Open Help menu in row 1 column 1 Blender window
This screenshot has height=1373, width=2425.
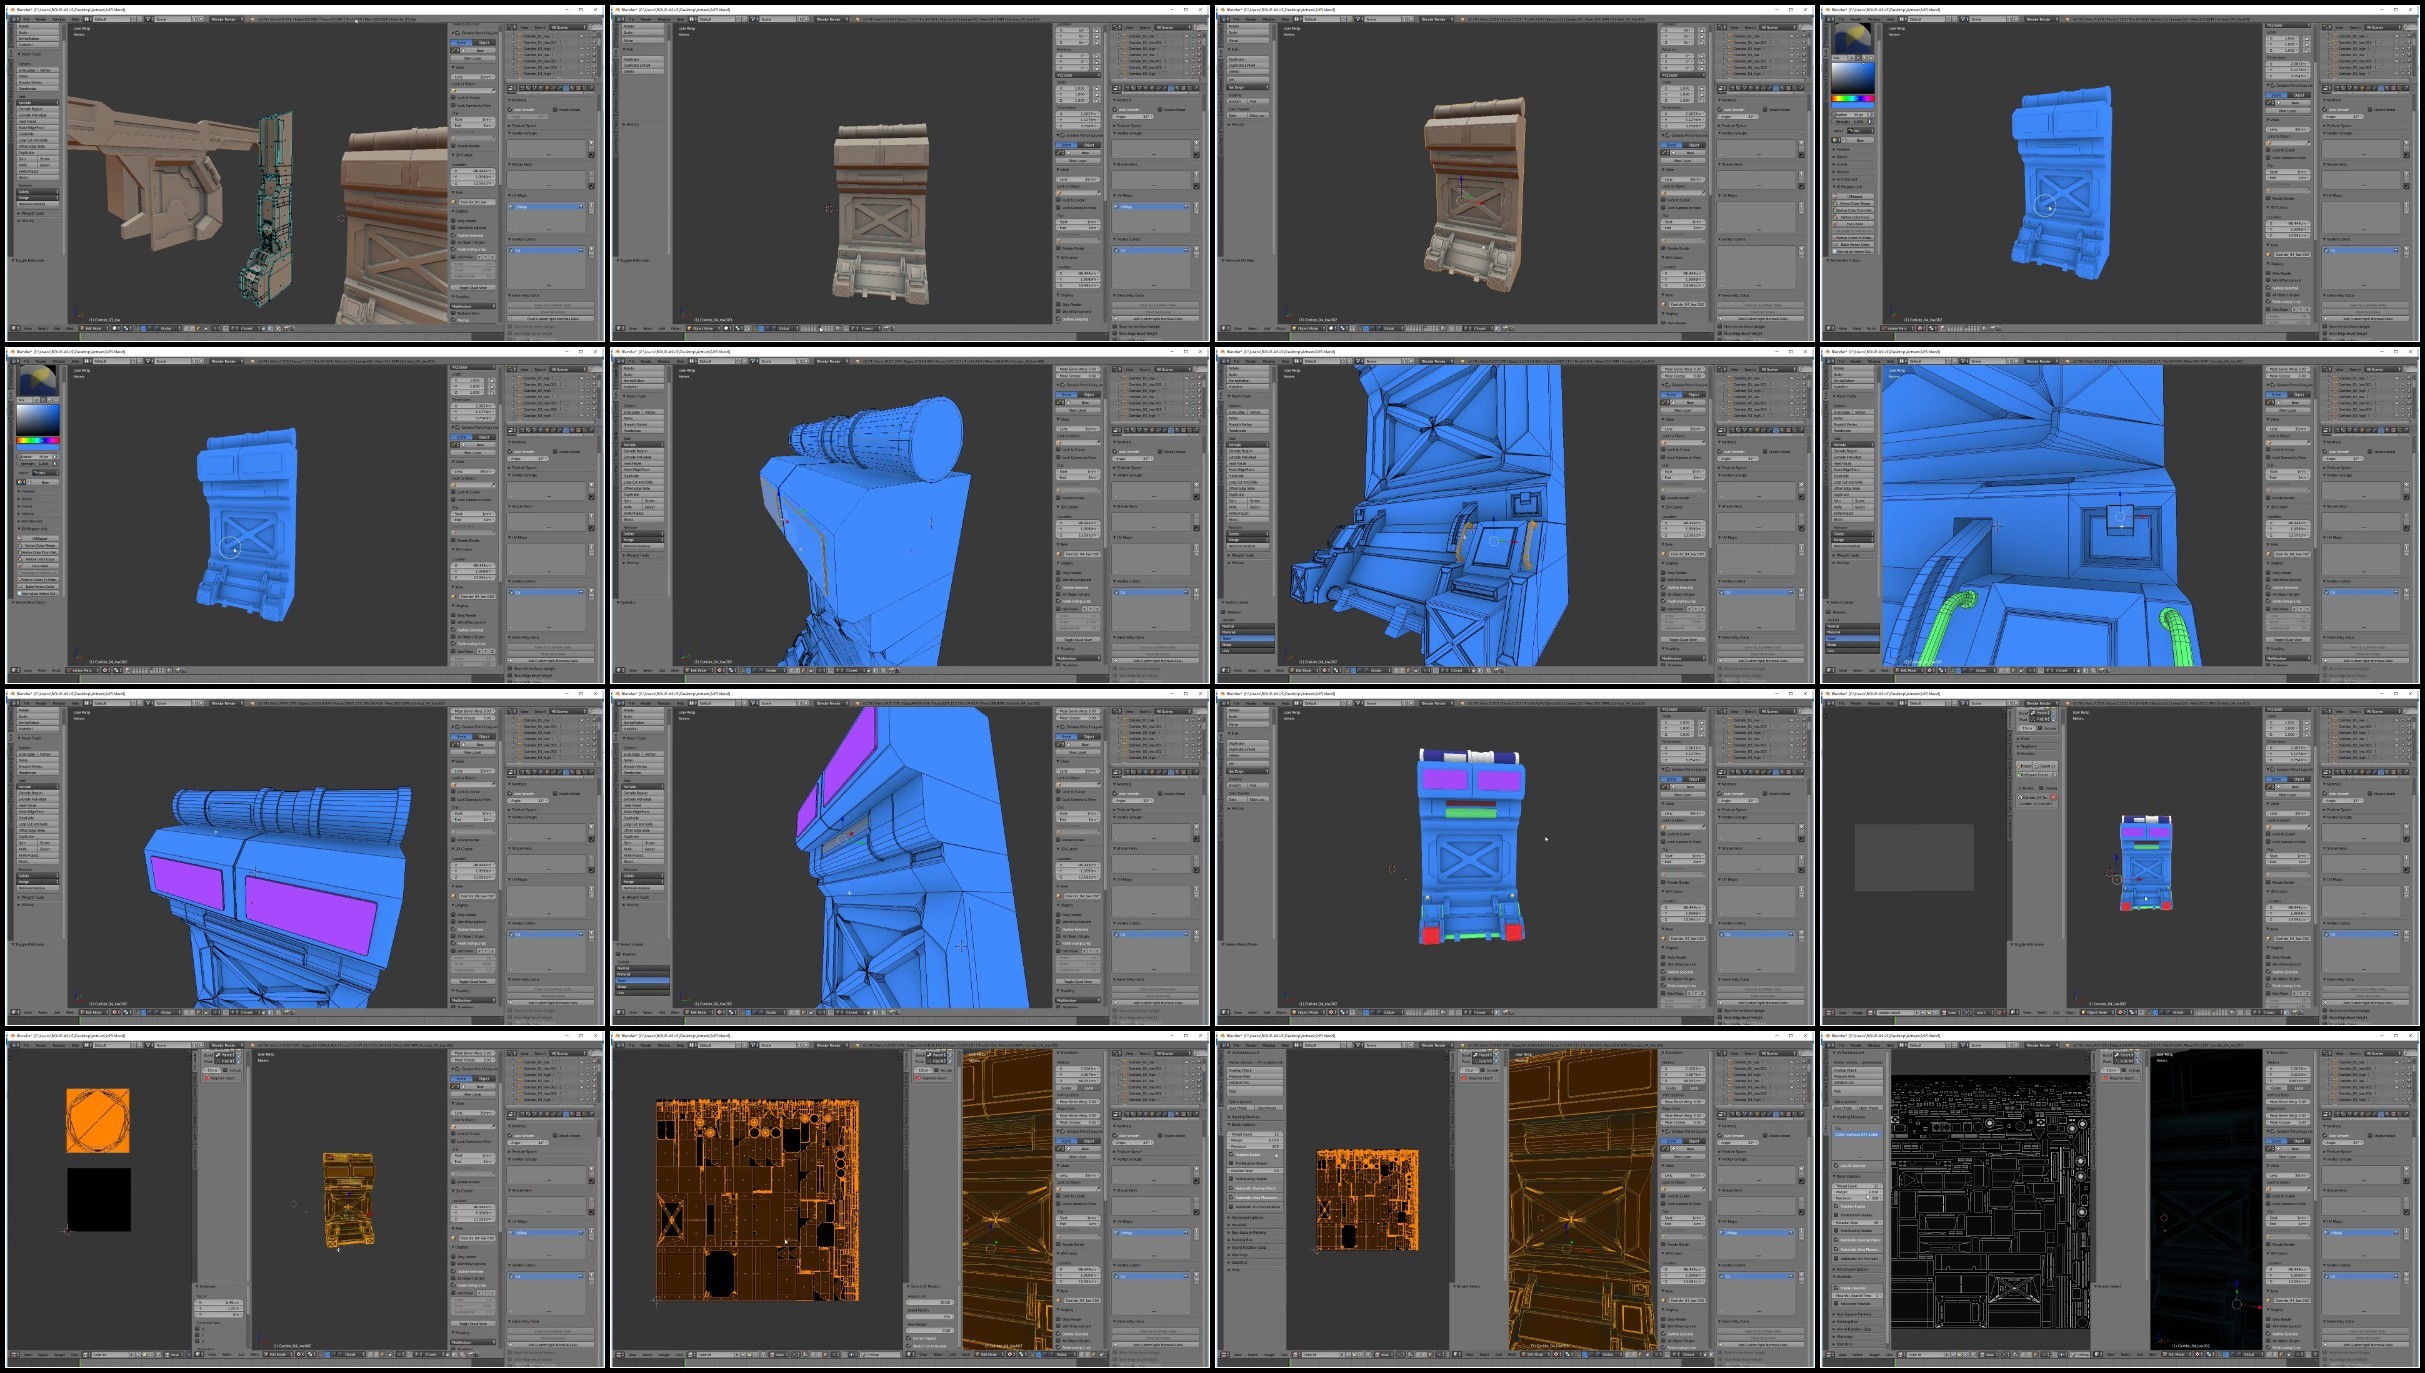[x=75, y=19]
